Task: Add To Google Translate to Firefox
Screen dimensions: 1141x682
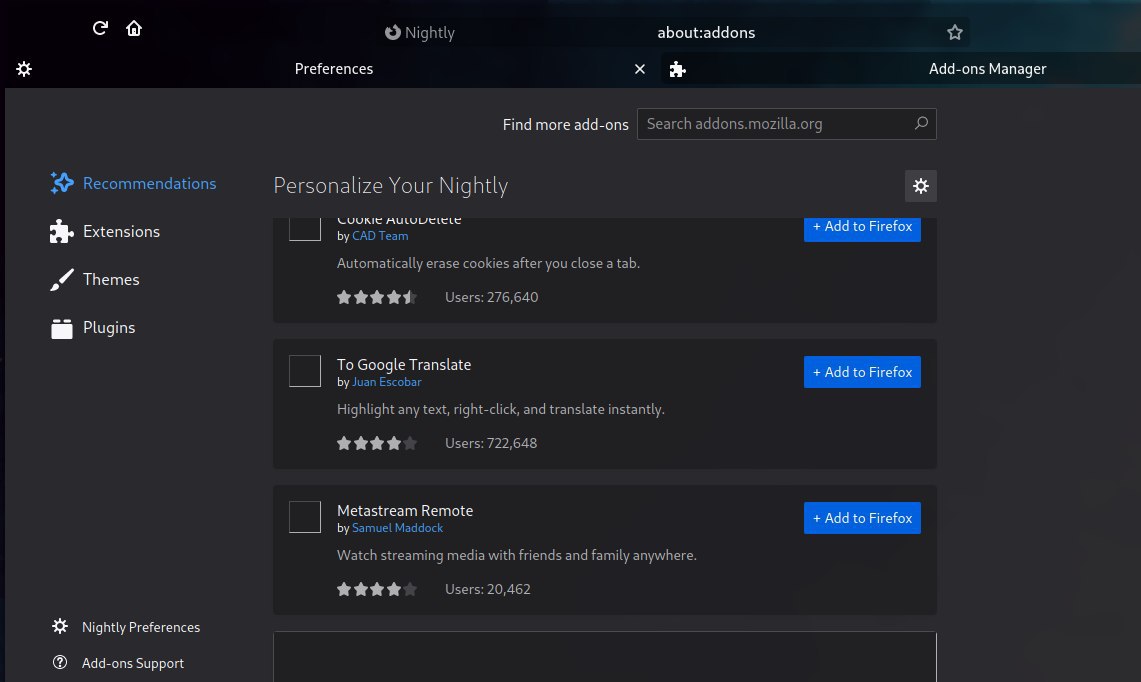Action: tap(862, 372)
